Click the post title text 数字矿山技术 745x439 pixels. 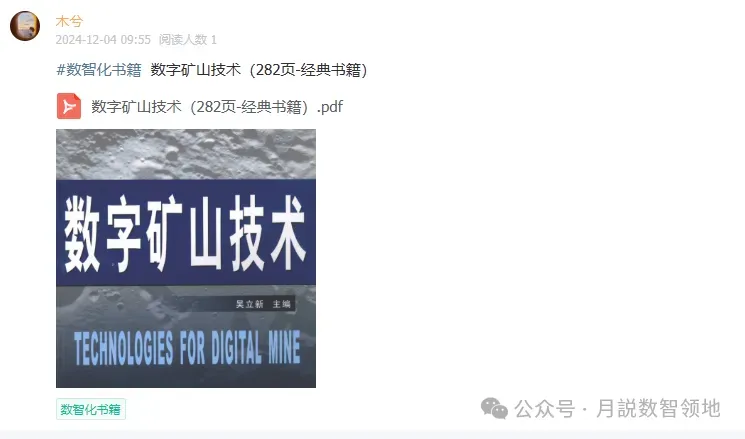coord(196,70)
